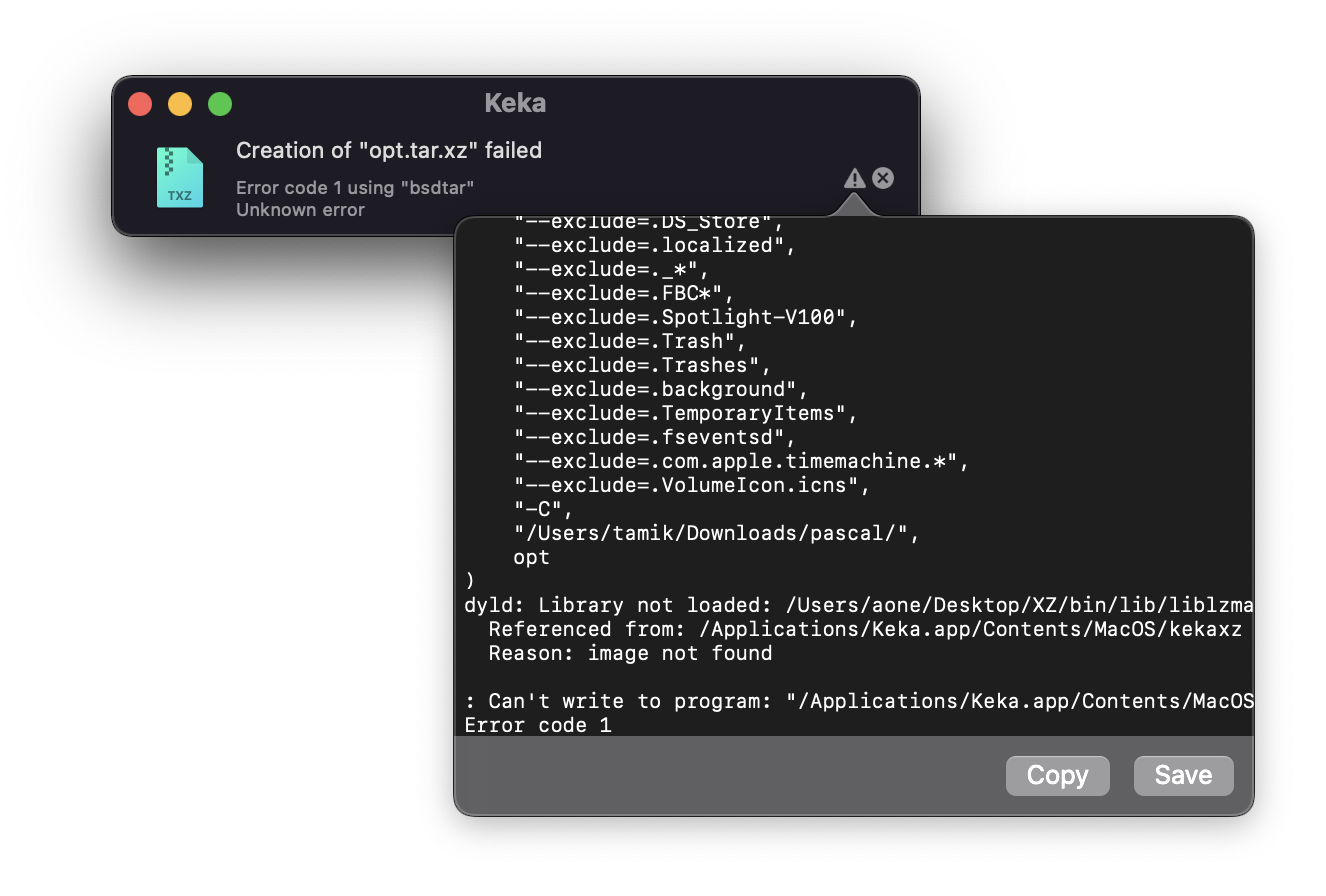The height and width of the screenshot is (896, 1326).
Task: Click 'Error code 1 using "bsdtar"' text
Action: [x=355, y=187]
